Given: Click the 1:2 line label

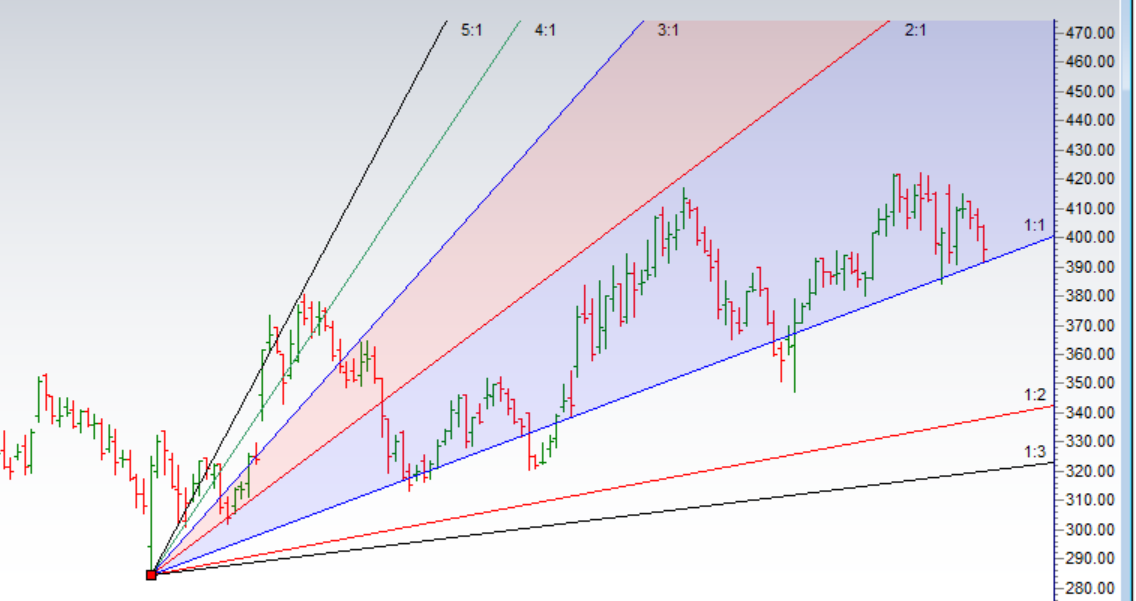Looking at the screenshot, I should (1034, 395).
